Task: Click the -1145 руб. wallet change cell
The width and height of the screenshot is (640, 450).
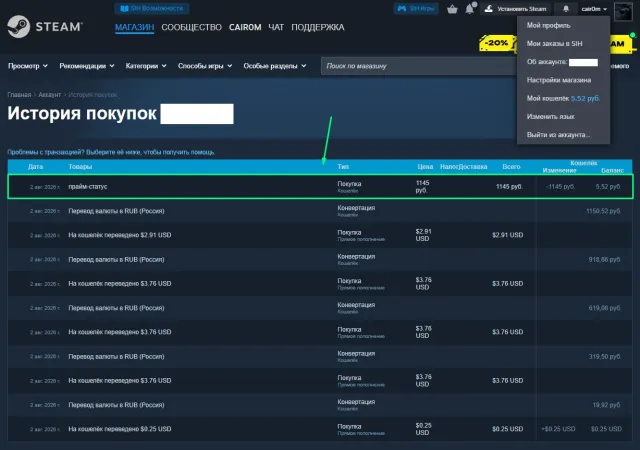Action: click(x=560, y=187)
